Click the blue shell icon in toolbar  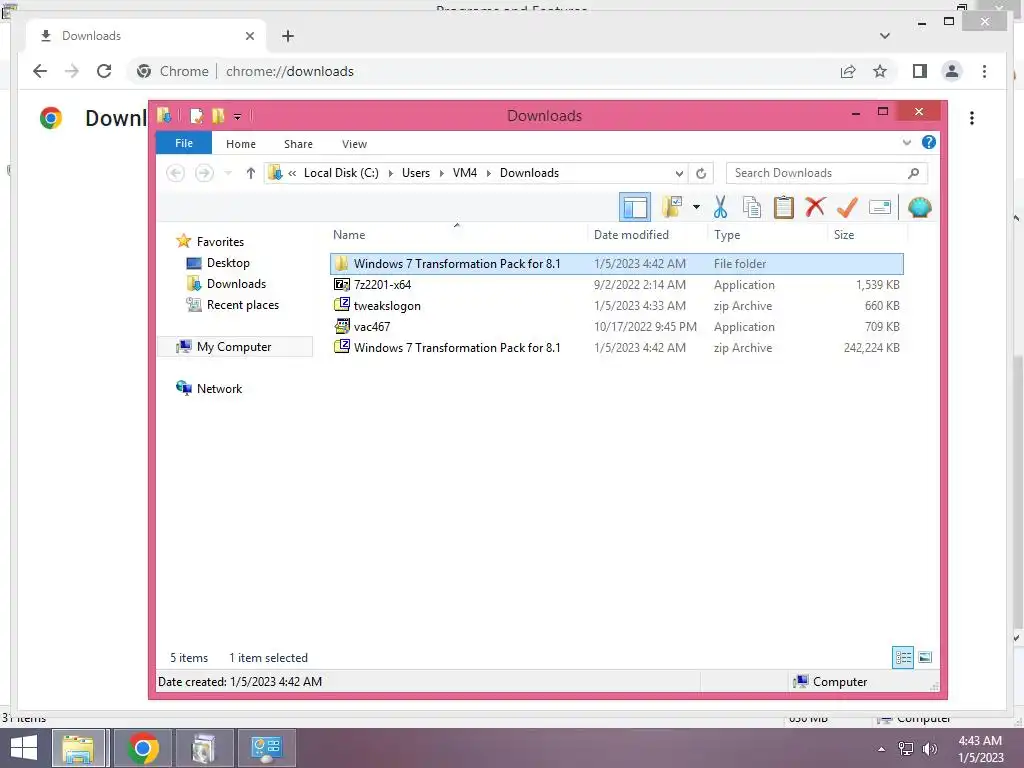[x=920, y=208]
